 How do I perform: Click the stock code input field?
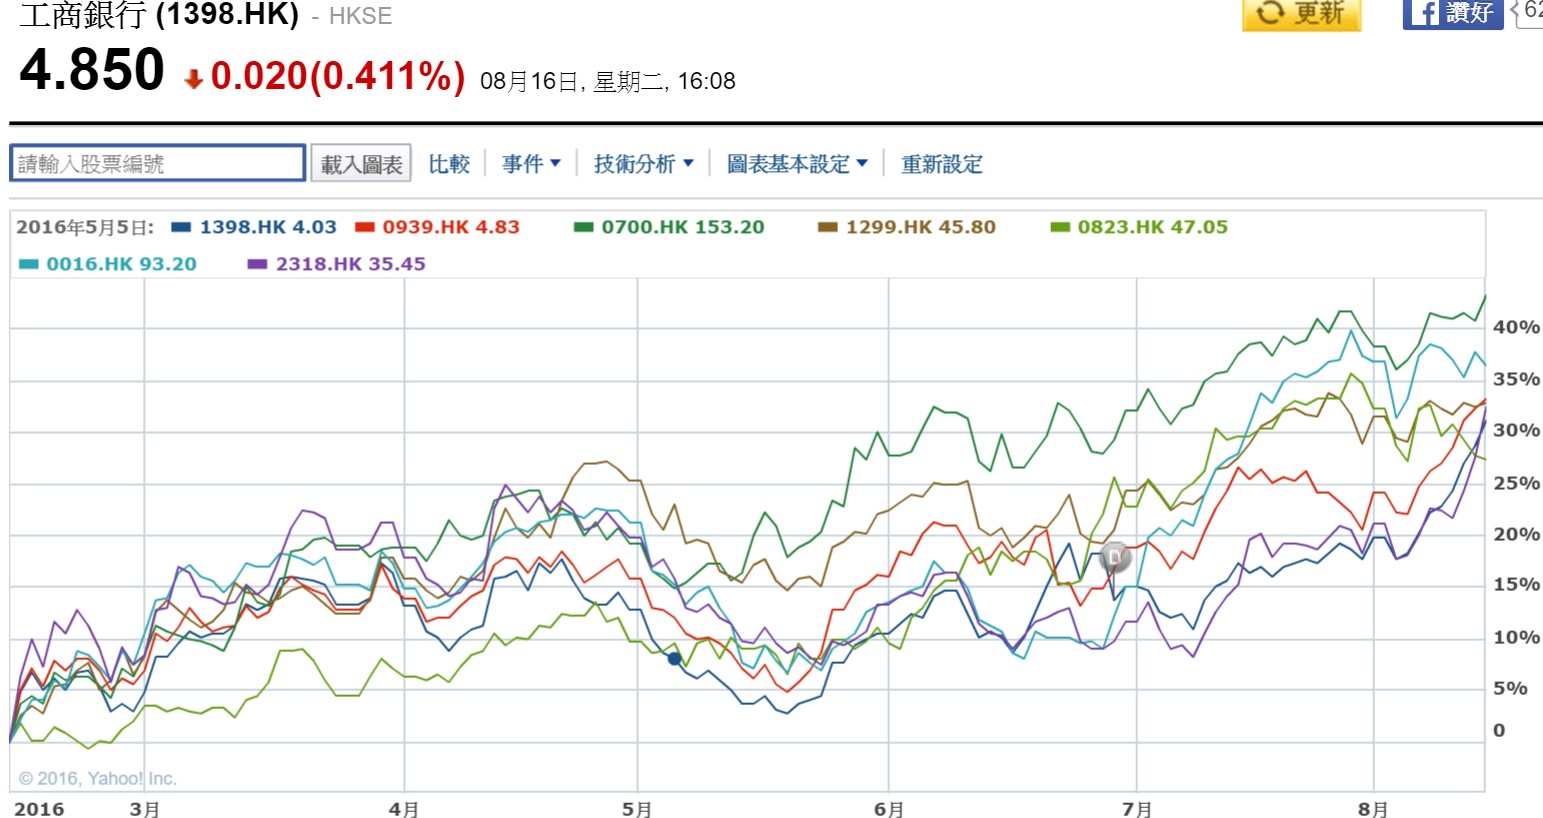pos(158,164)
